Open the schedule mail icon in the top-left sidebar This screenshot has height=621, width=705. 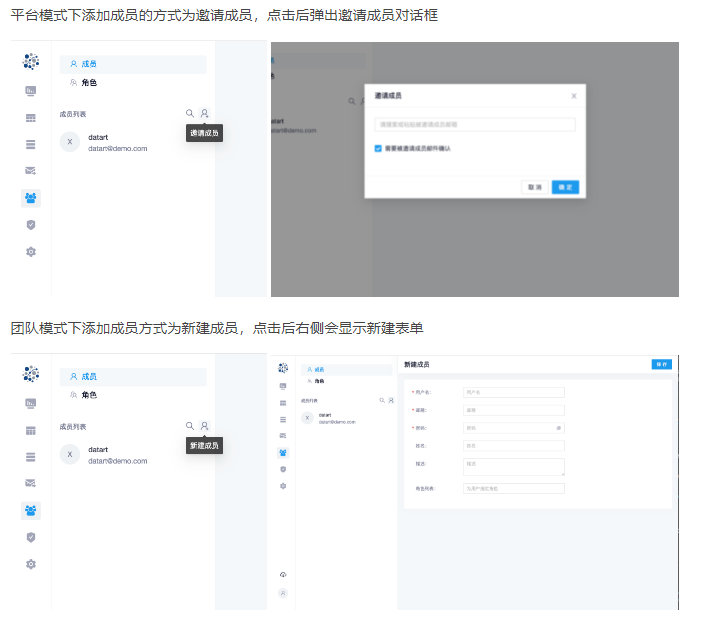31,171
